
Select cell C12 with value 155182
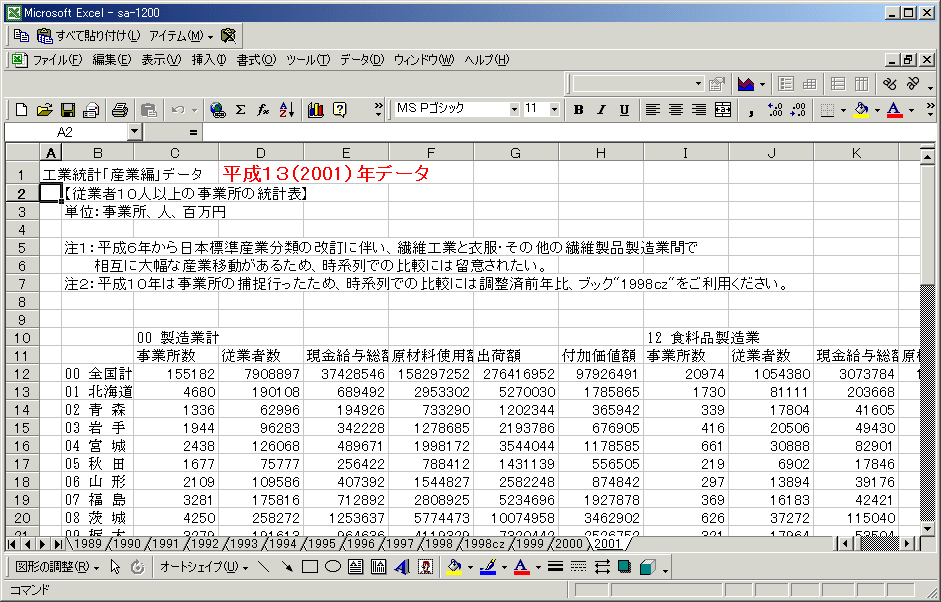tap(175, 373)
